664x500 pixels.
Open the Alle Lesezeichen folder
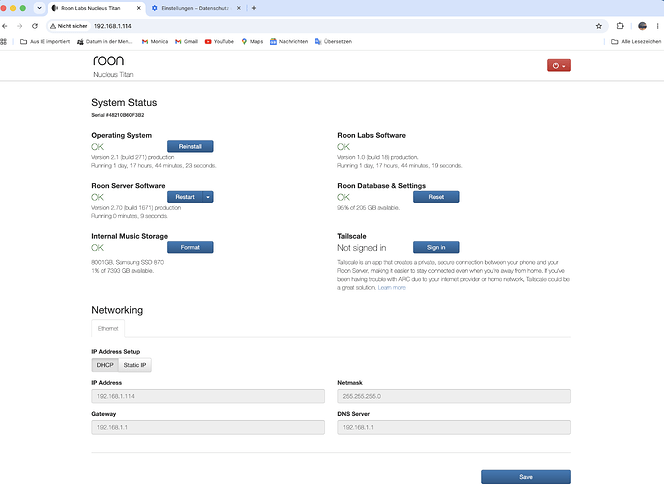[636, 41]
